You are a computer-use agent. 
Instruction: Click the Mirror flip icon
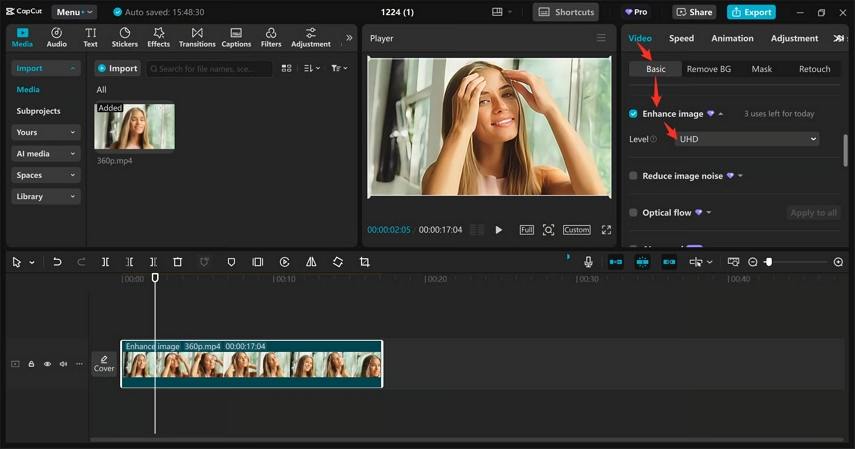click(311, 262)
